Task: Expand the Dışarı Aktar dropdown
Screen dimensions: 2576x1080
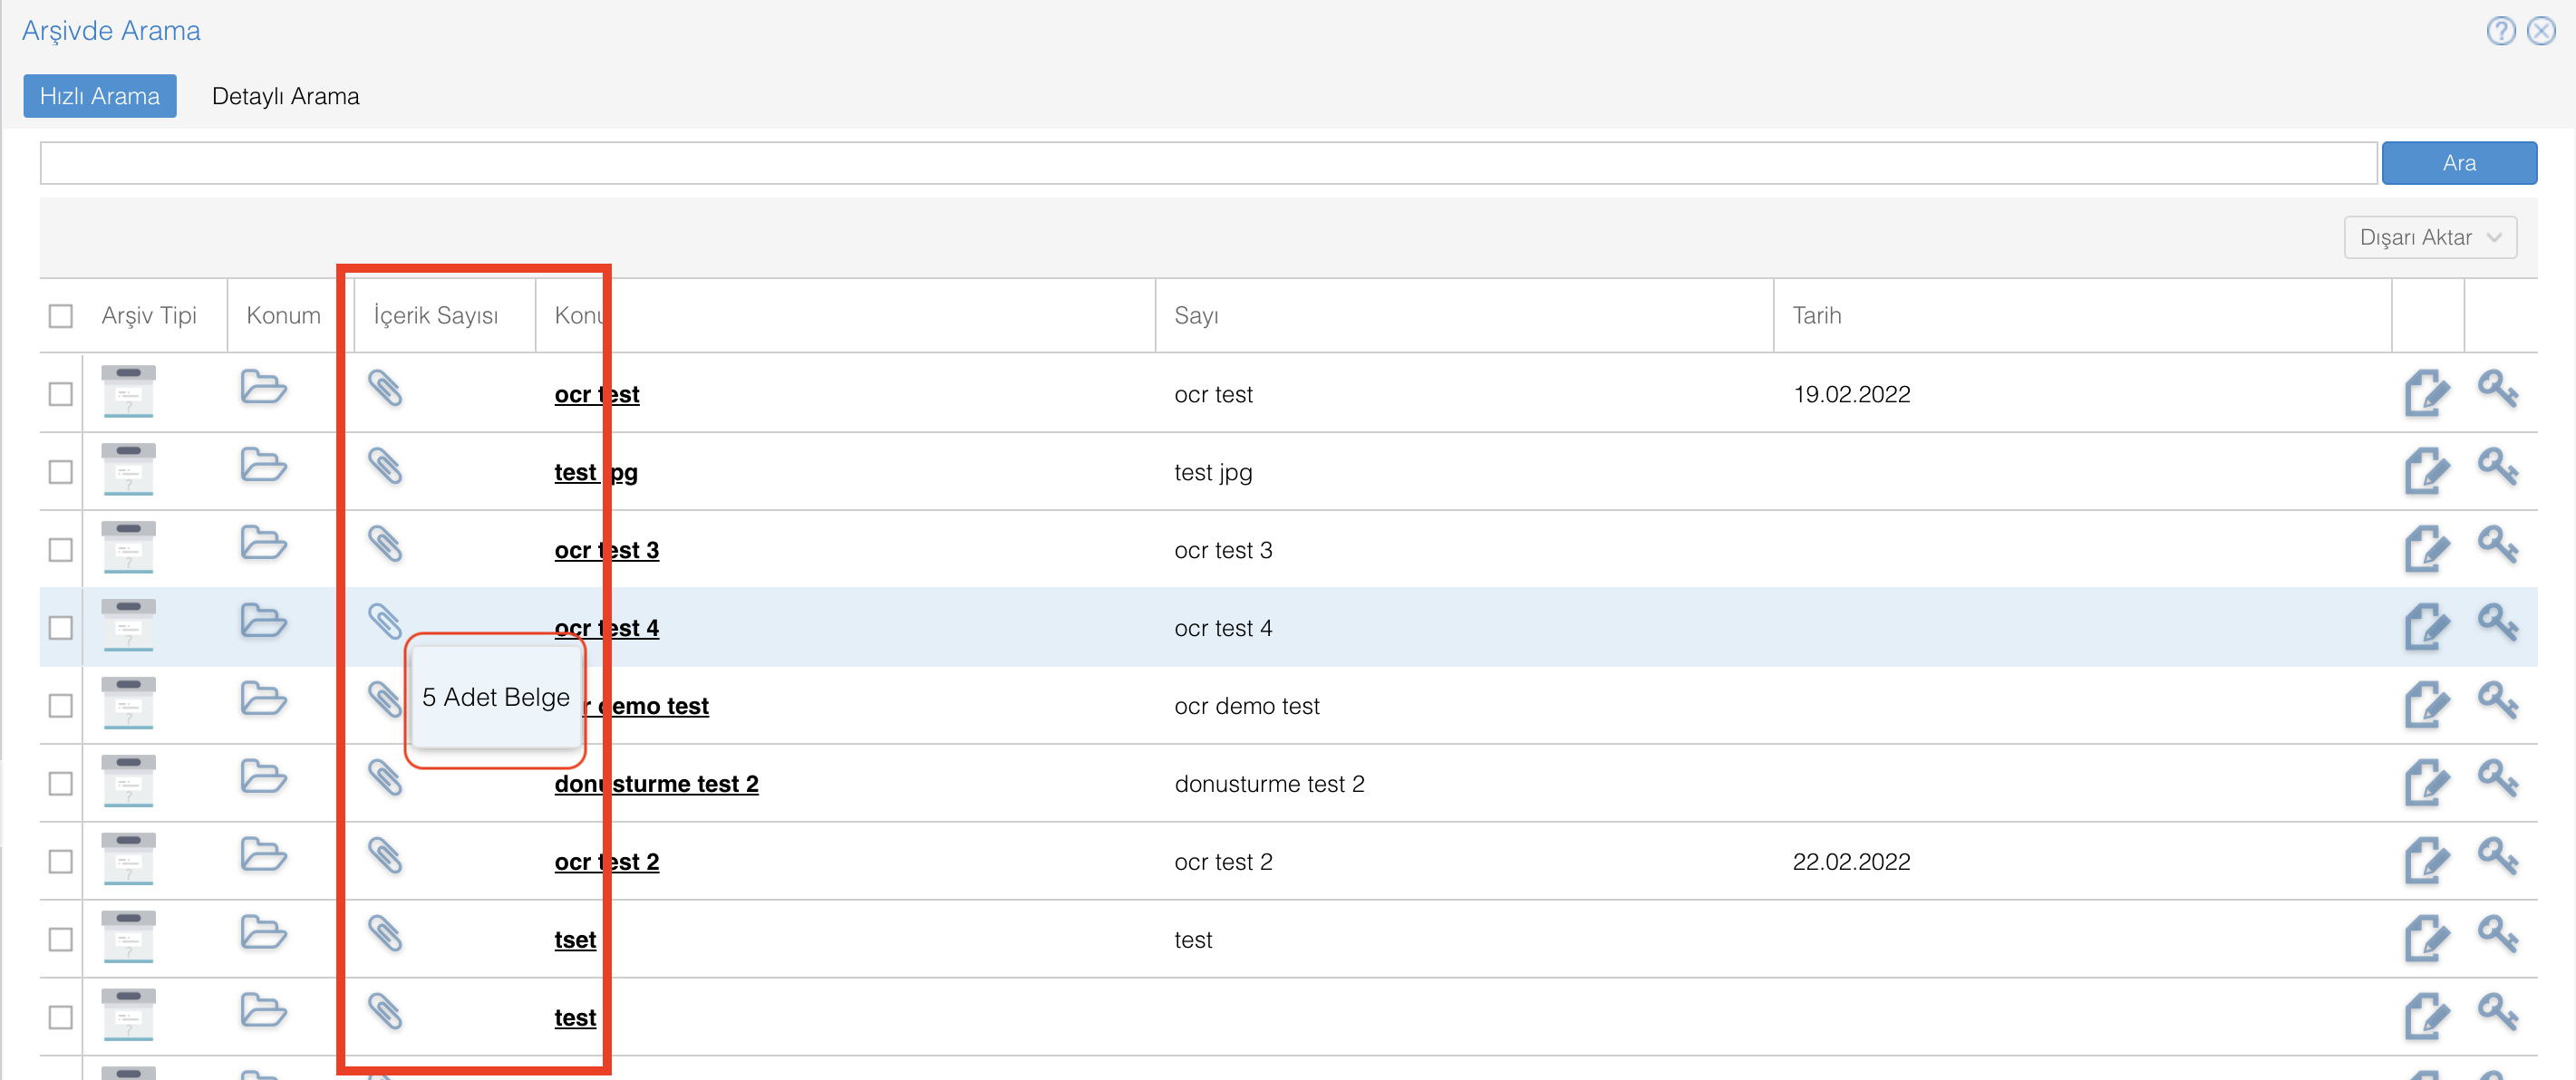Action: tap(2429, 238)
